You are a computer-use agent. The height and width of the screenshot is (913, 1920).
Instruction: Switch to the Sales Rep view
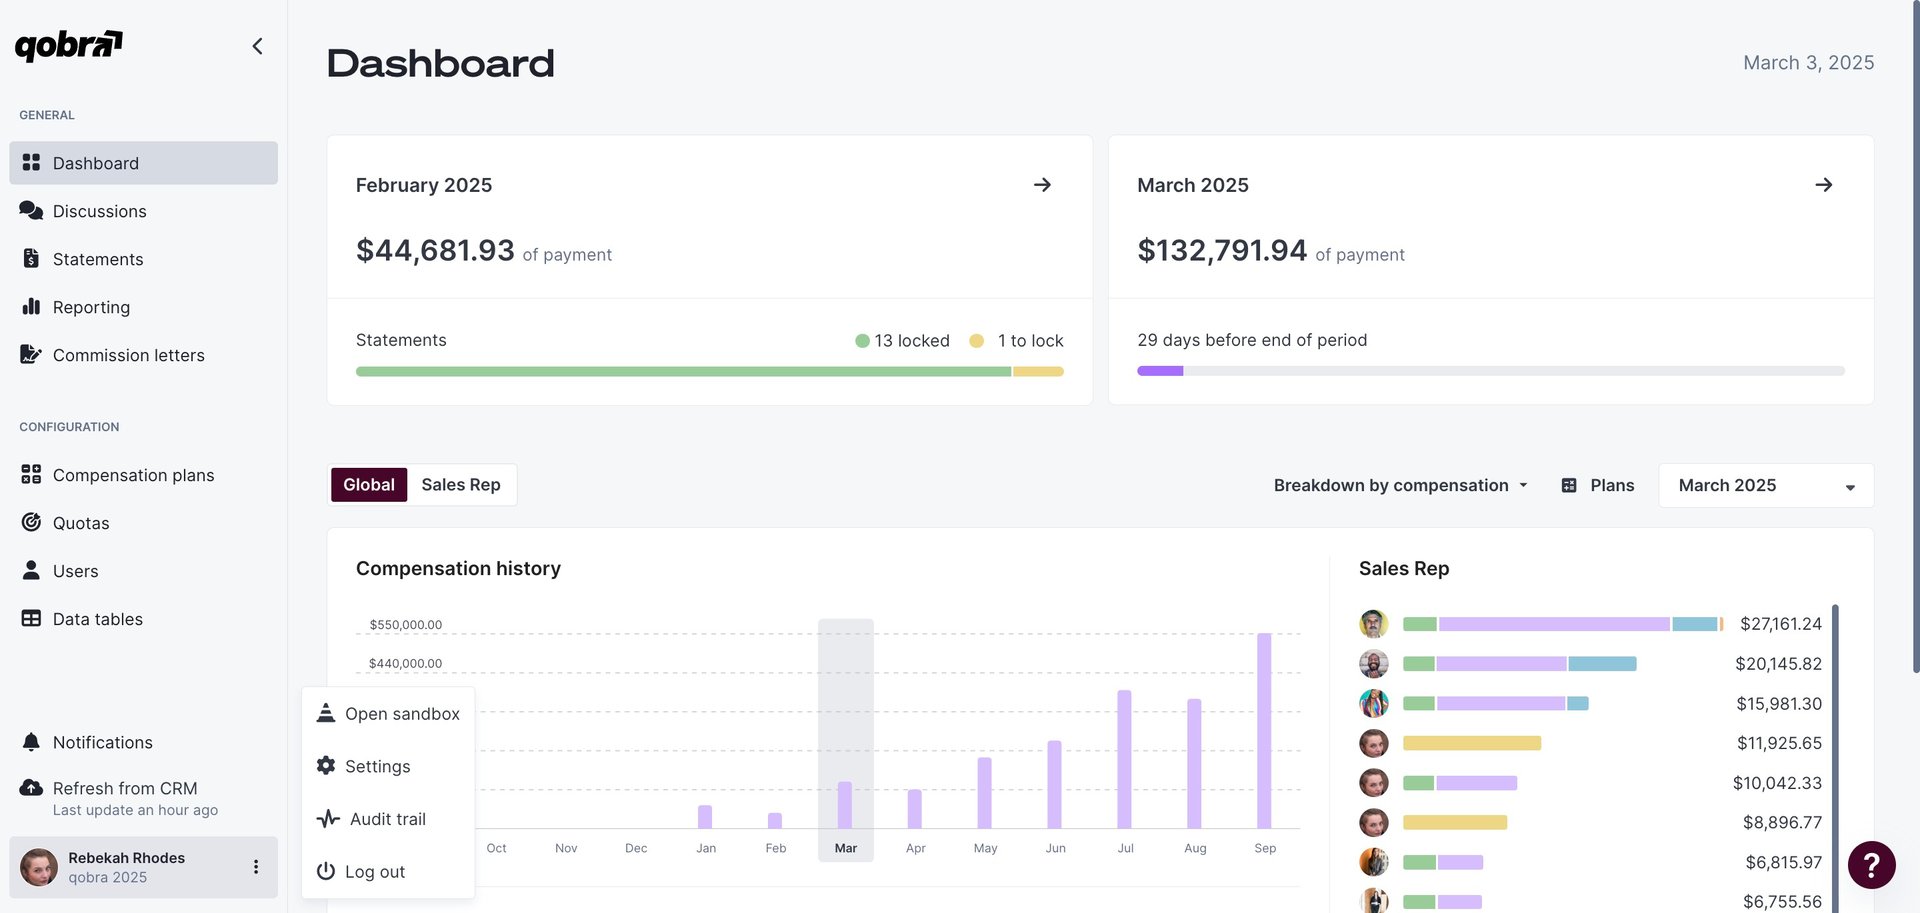coord(460,485)
